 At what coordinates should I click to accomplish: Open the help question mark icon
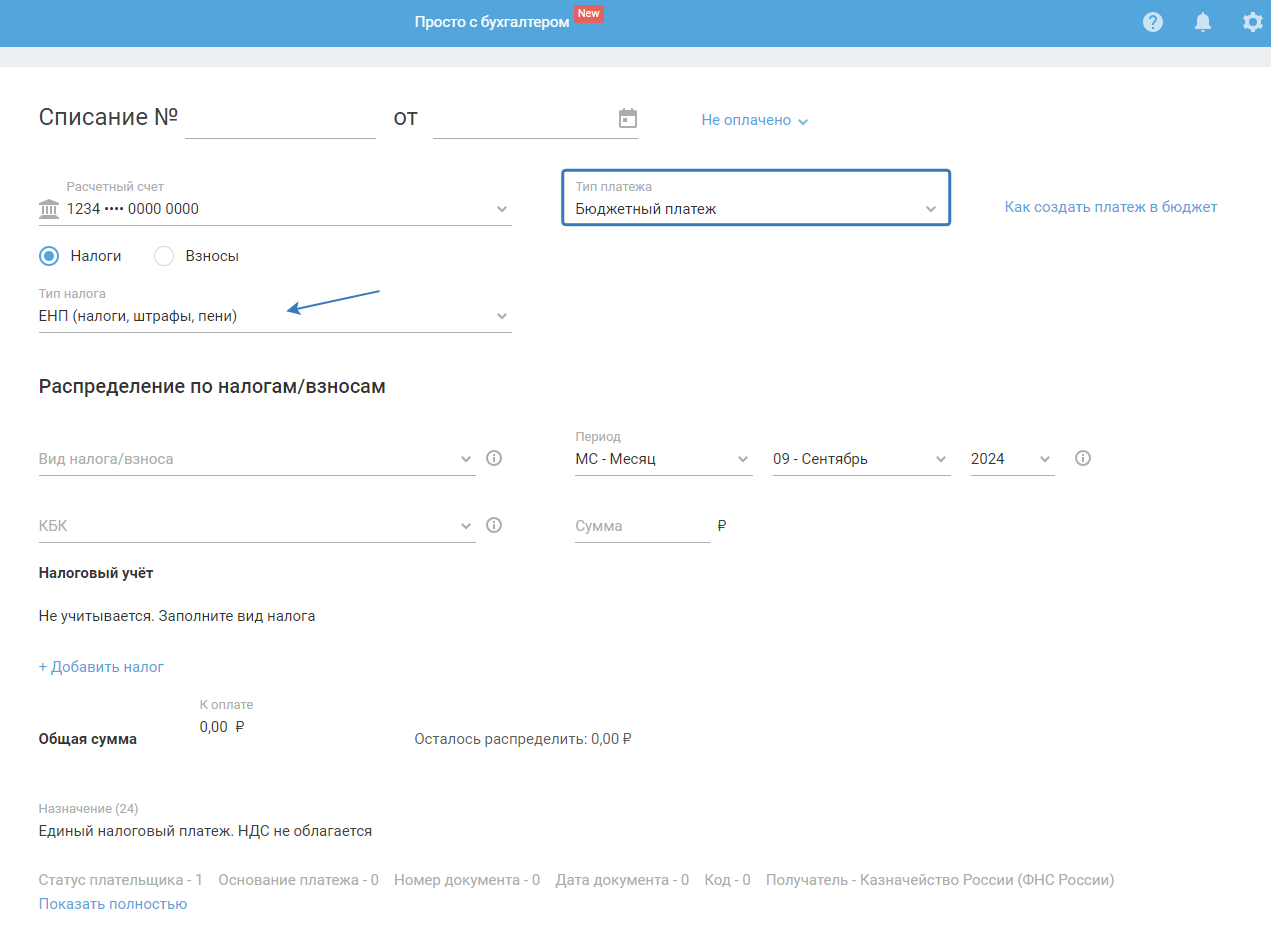(1153, 22)
